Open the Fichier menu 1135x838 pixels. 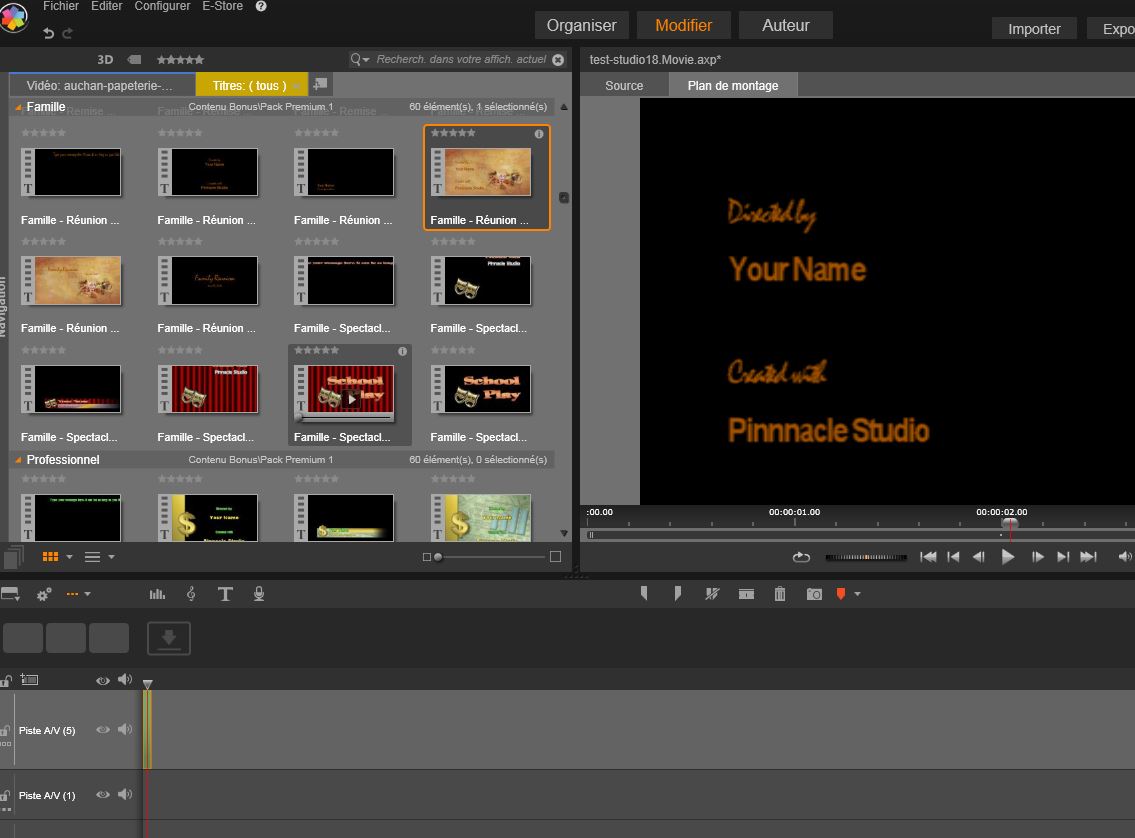pyautogui.click(x=61, y=6)
